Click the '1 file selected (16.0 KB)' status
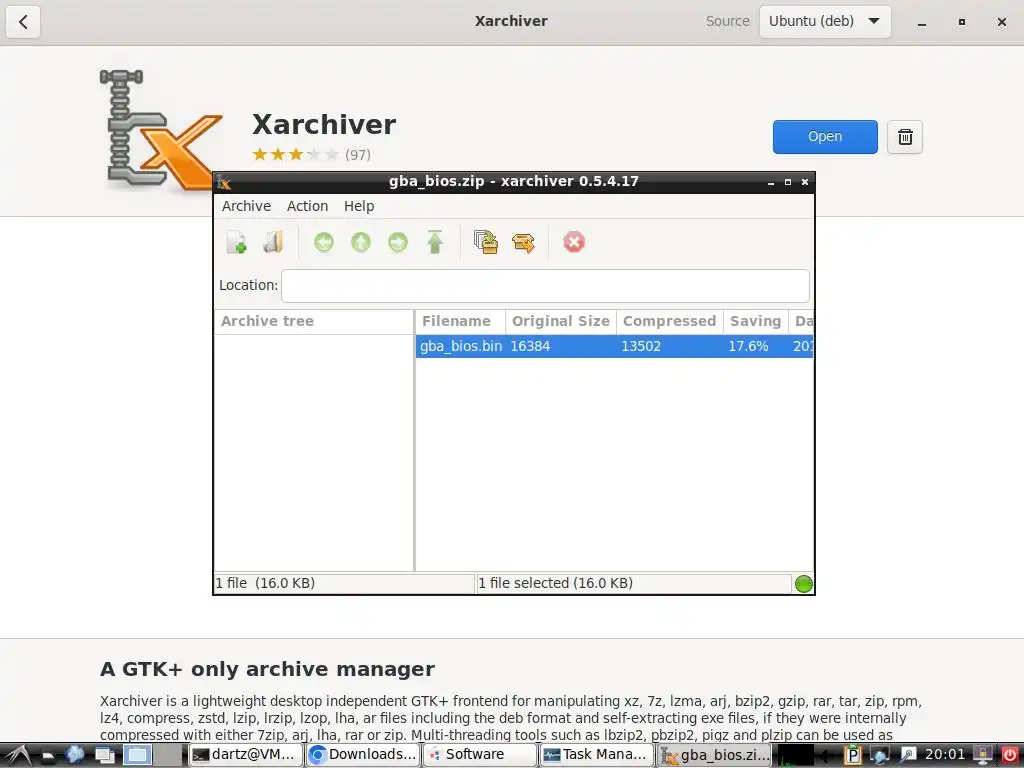1024x768 pixels. [x=555, y=584]
